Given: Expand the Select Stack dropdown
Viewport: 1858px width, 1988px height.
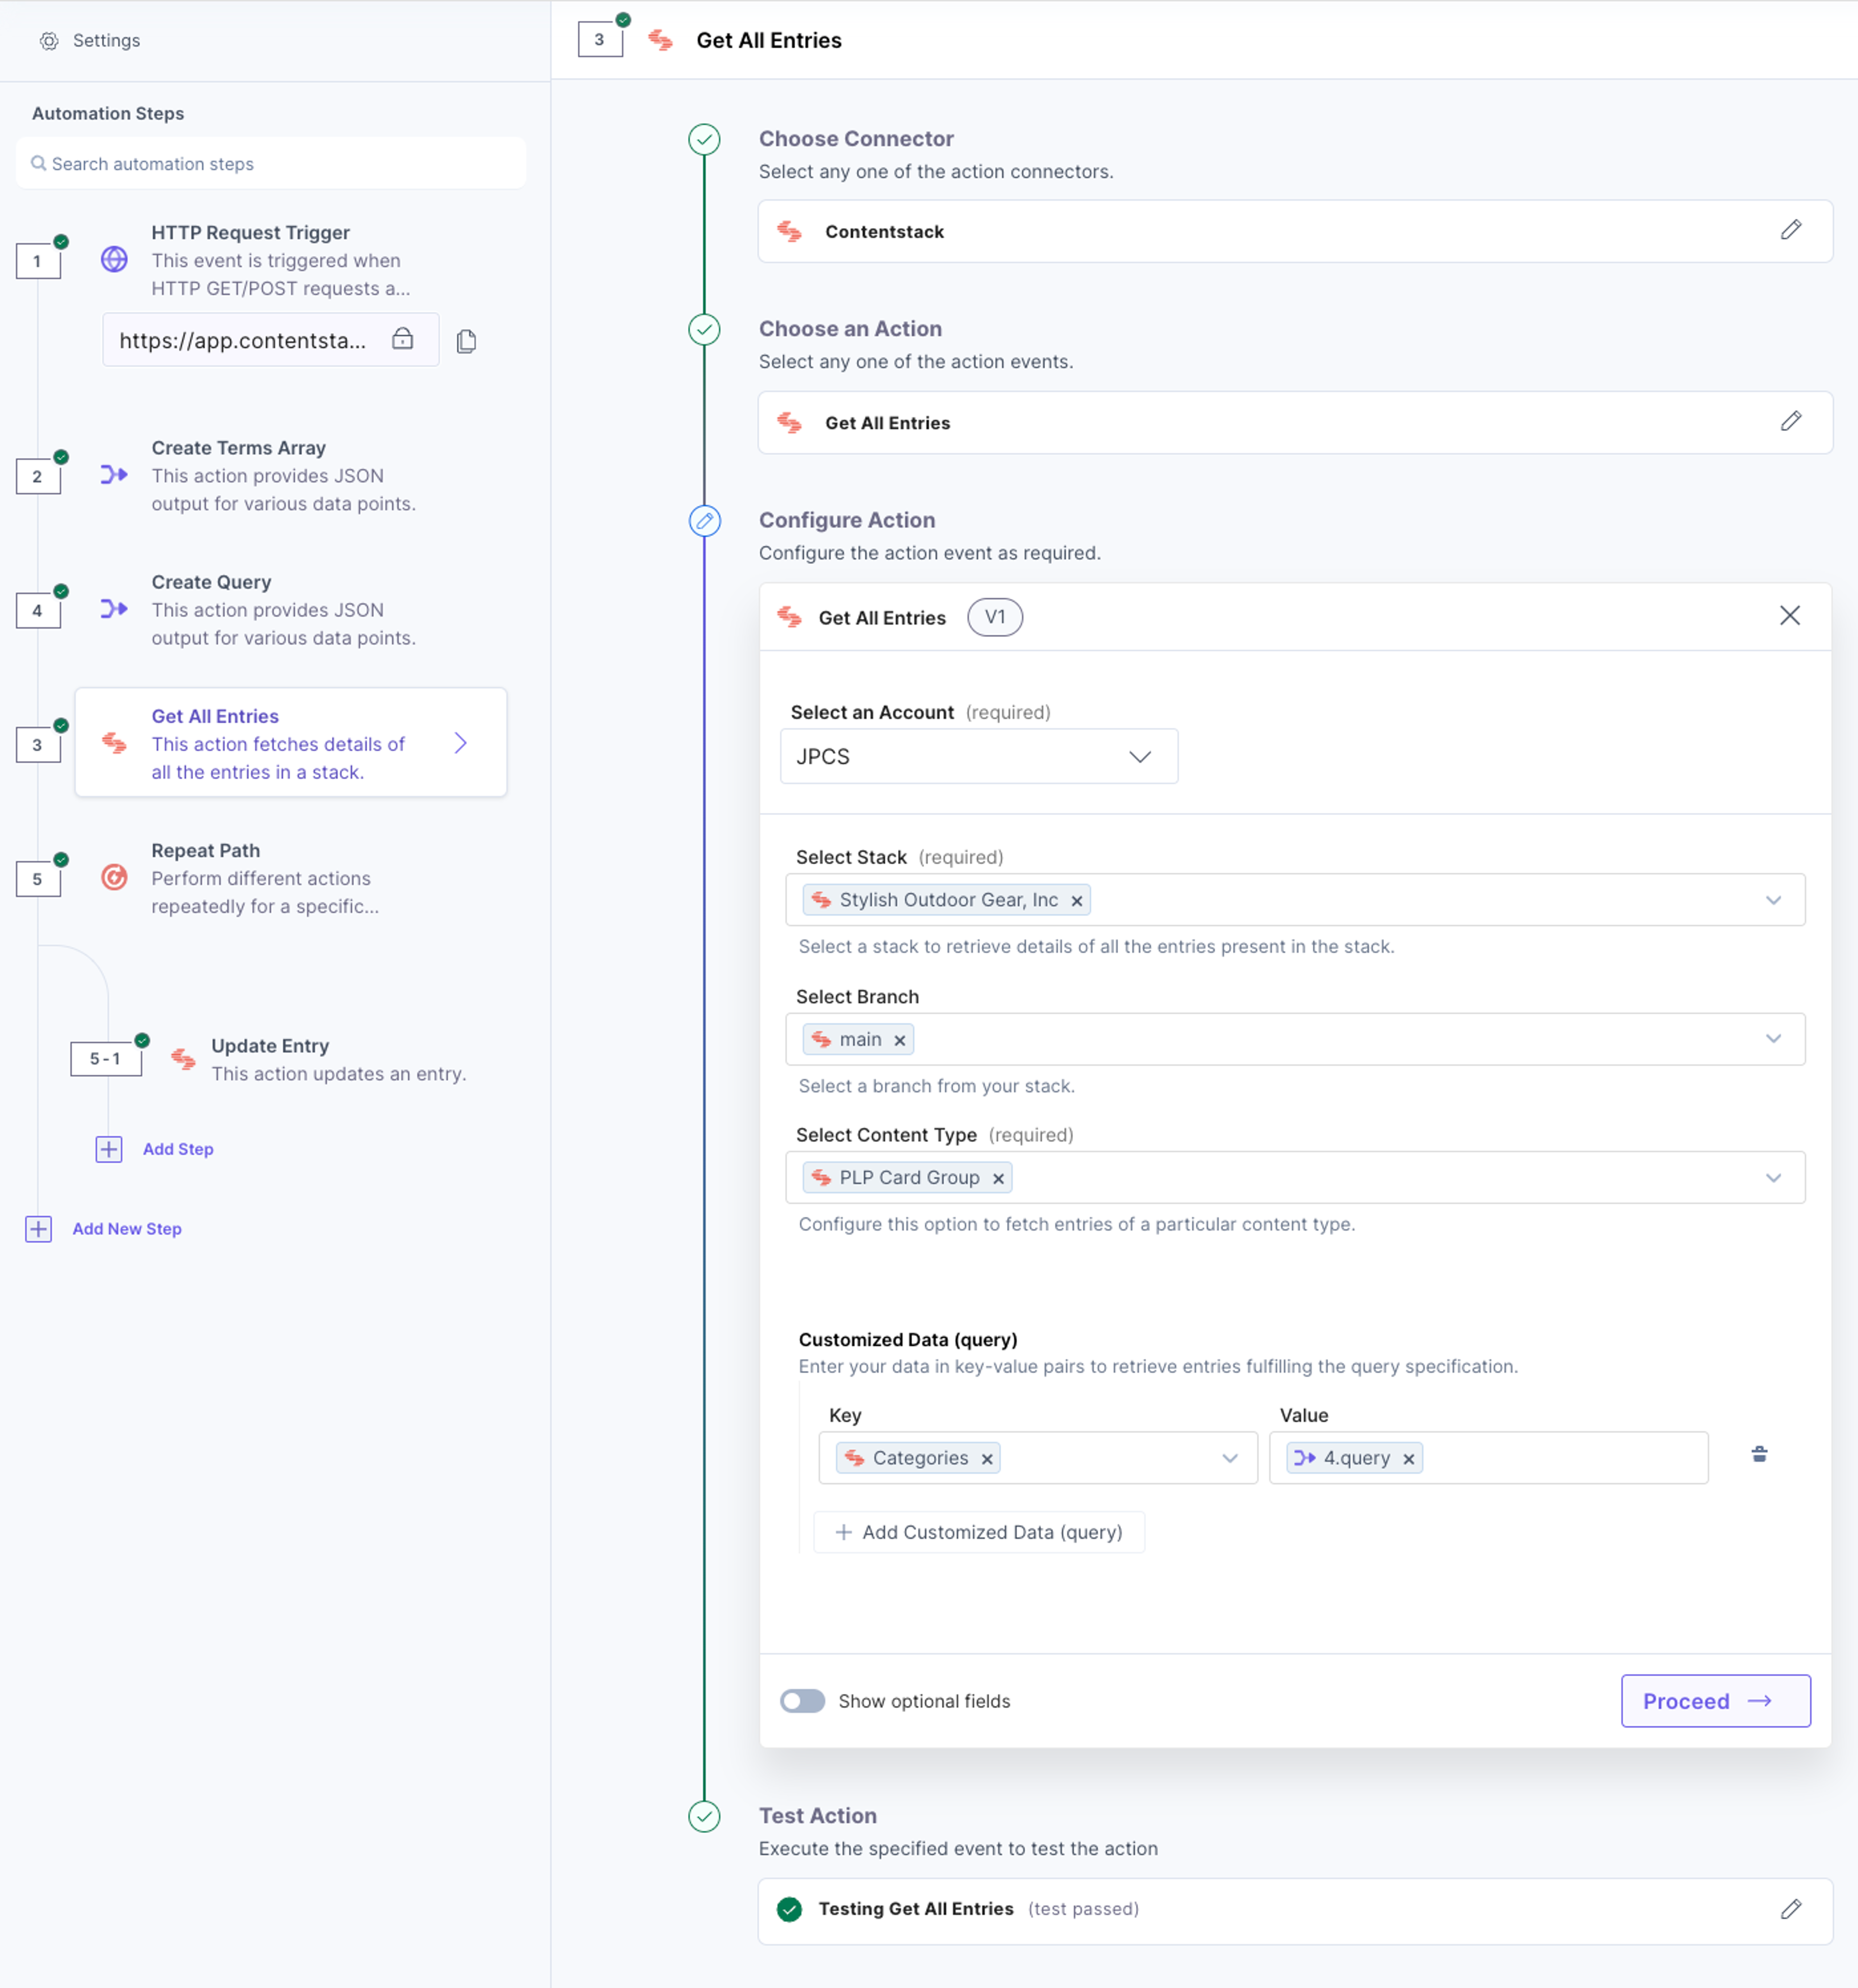Looking at the screenshot, I should coord(1773,900).
